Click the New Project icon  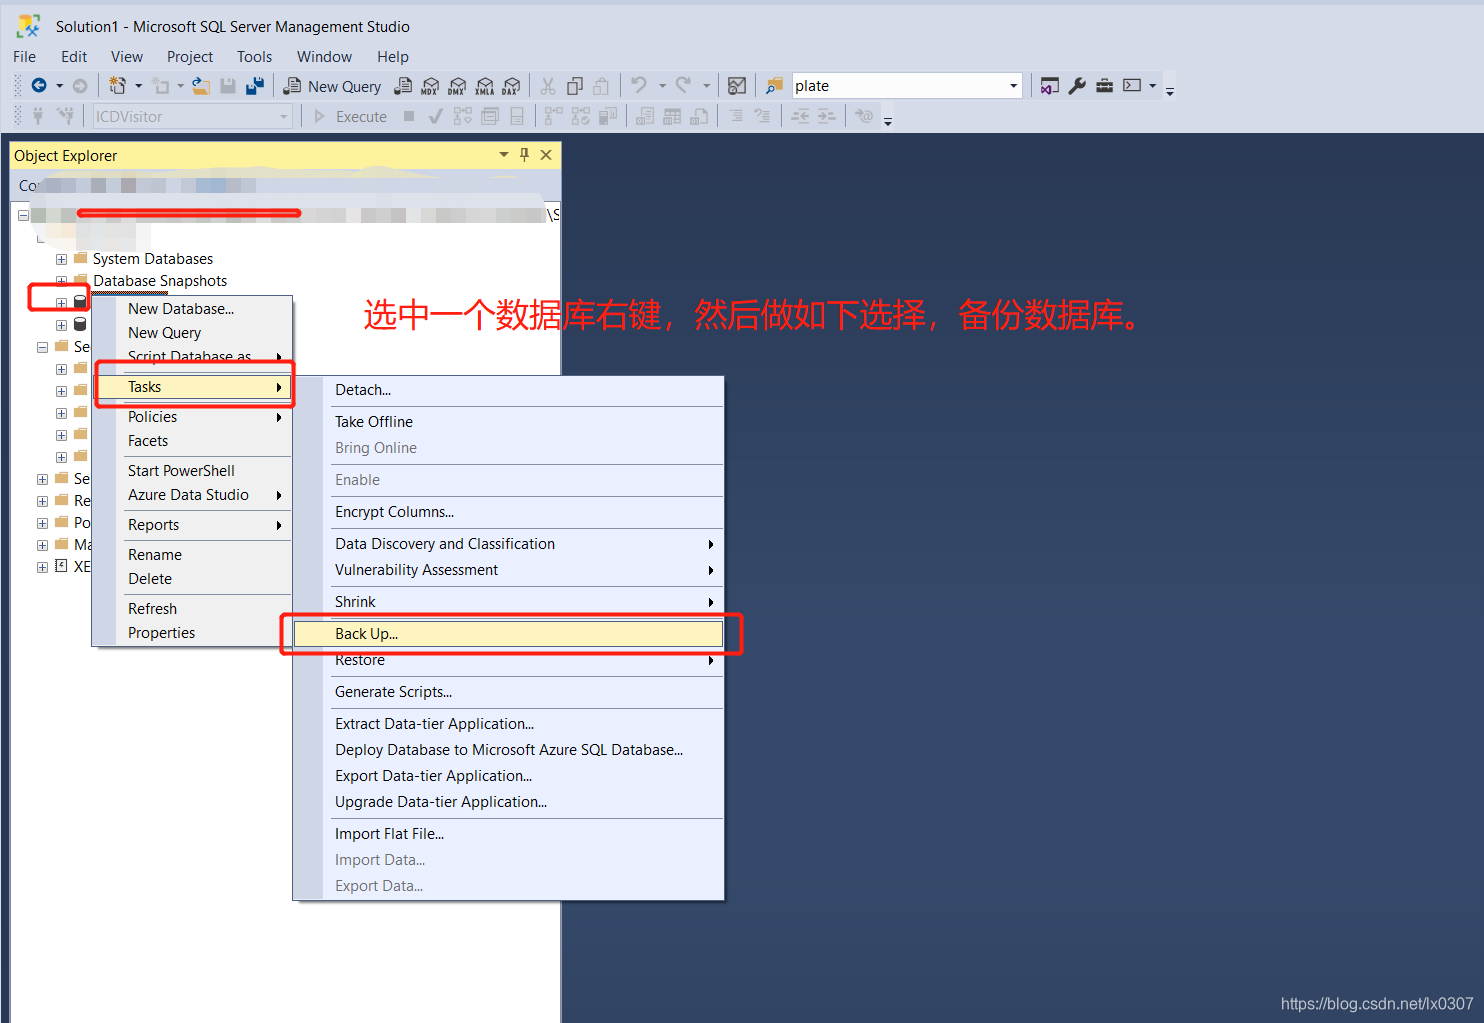click(x=118, y=86)
